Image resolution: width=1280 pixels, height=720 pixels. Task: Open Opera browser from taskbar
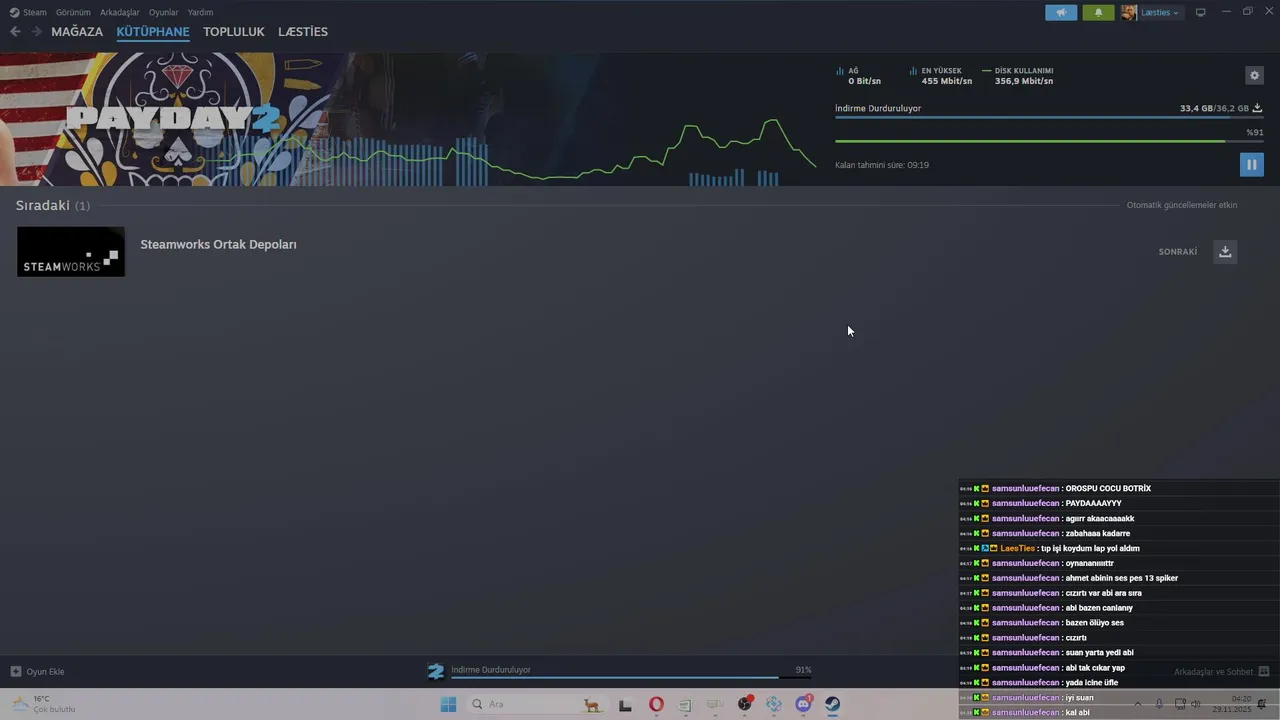[656, 704]
